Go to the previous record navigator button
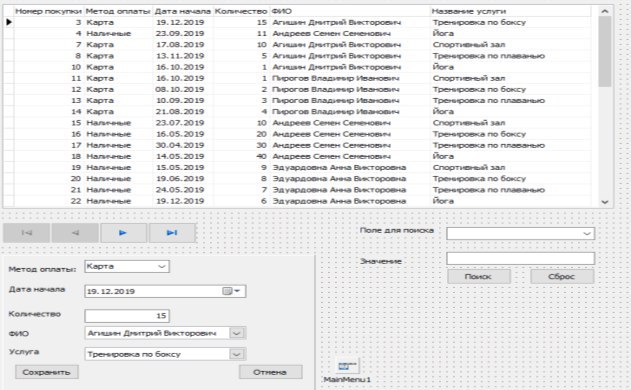This screenshot has width=631, height=390. pyautogui.click(x=75, y=233)
